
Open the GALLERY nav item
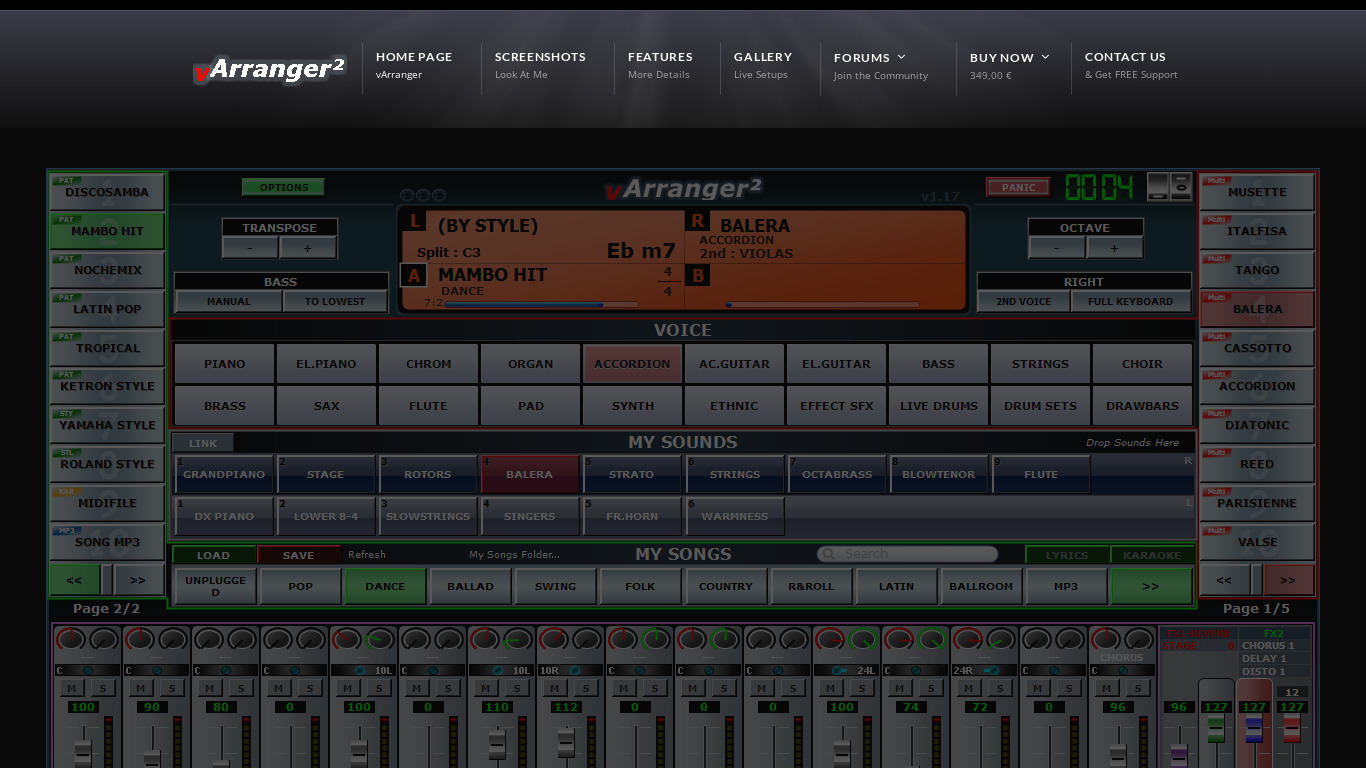763,65
